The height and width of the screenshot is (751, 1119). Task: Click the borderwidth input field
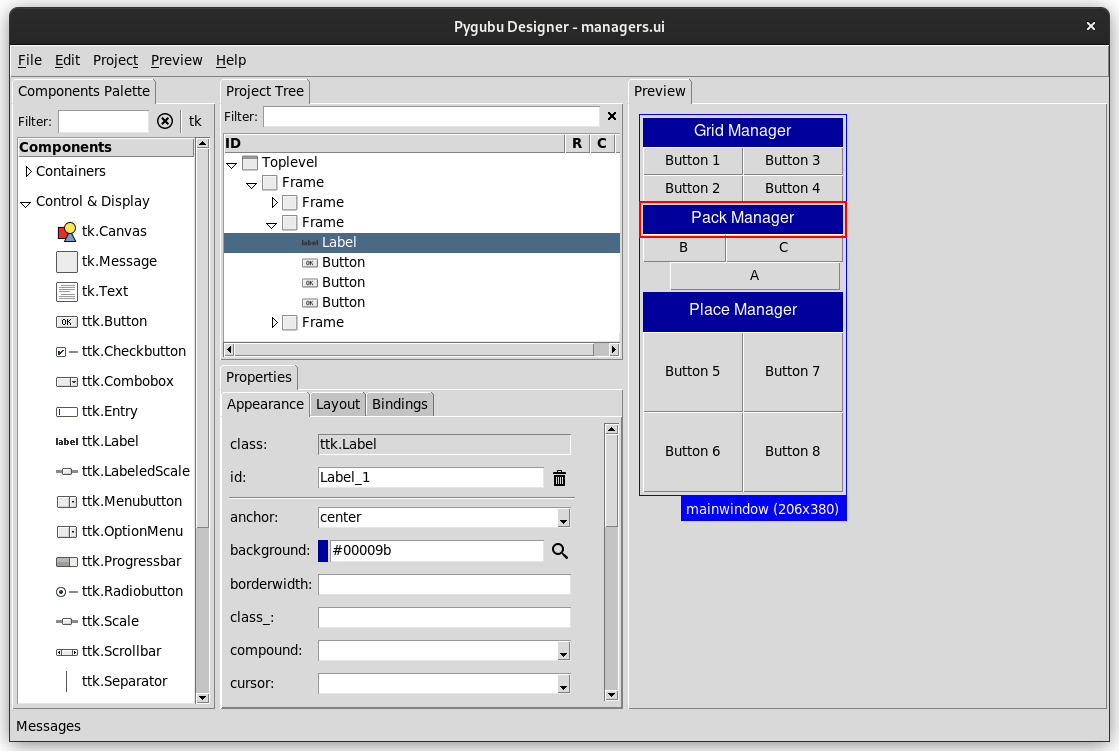(x=444, y=585)
